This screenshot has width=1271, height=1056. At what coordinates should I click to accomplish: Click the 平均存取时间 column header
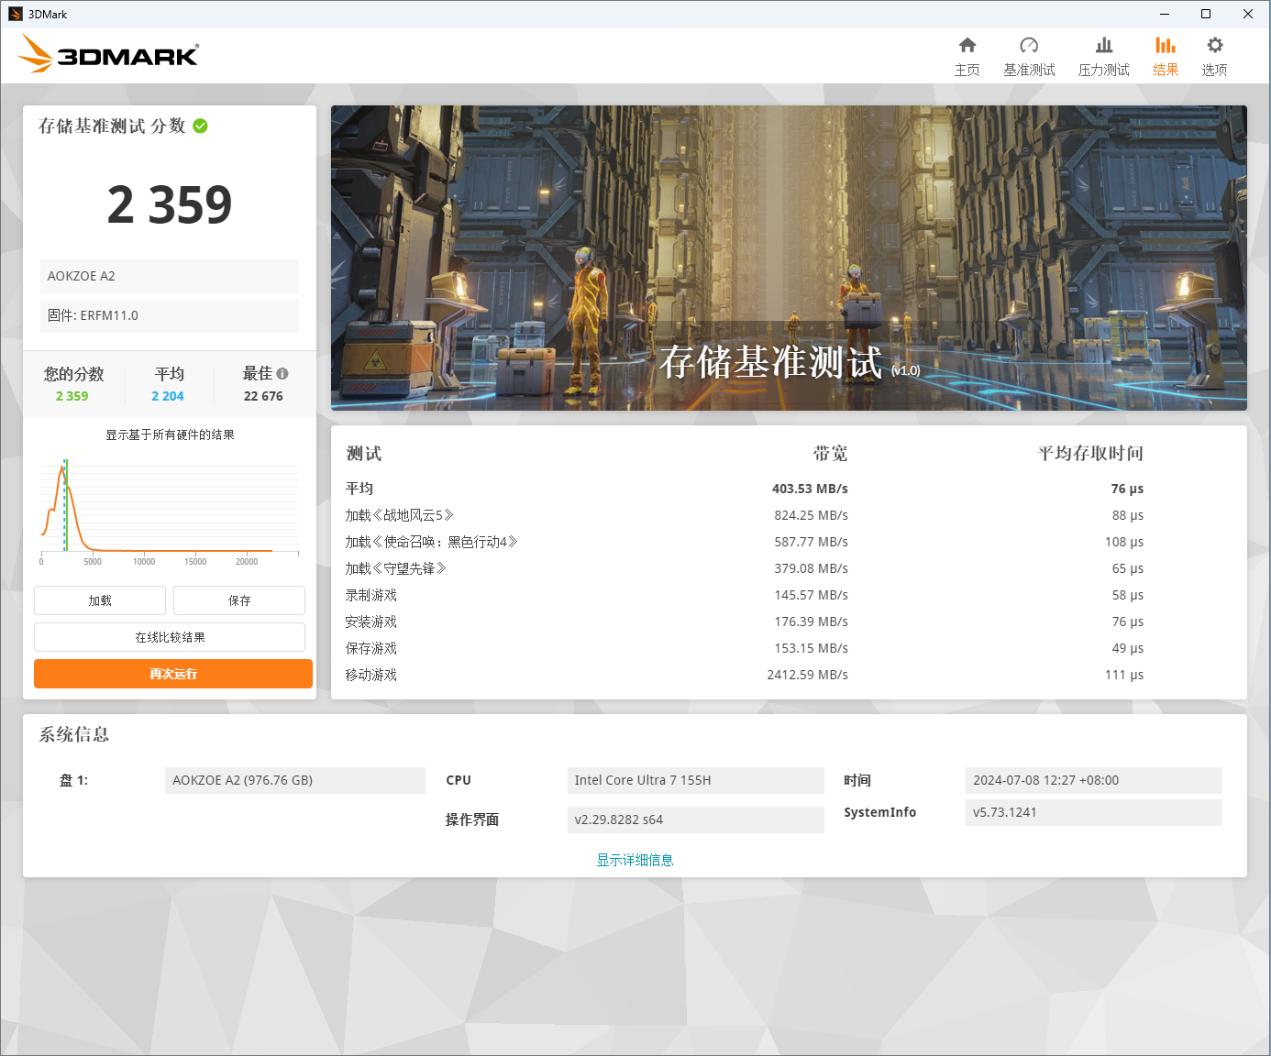[1090, 454]
